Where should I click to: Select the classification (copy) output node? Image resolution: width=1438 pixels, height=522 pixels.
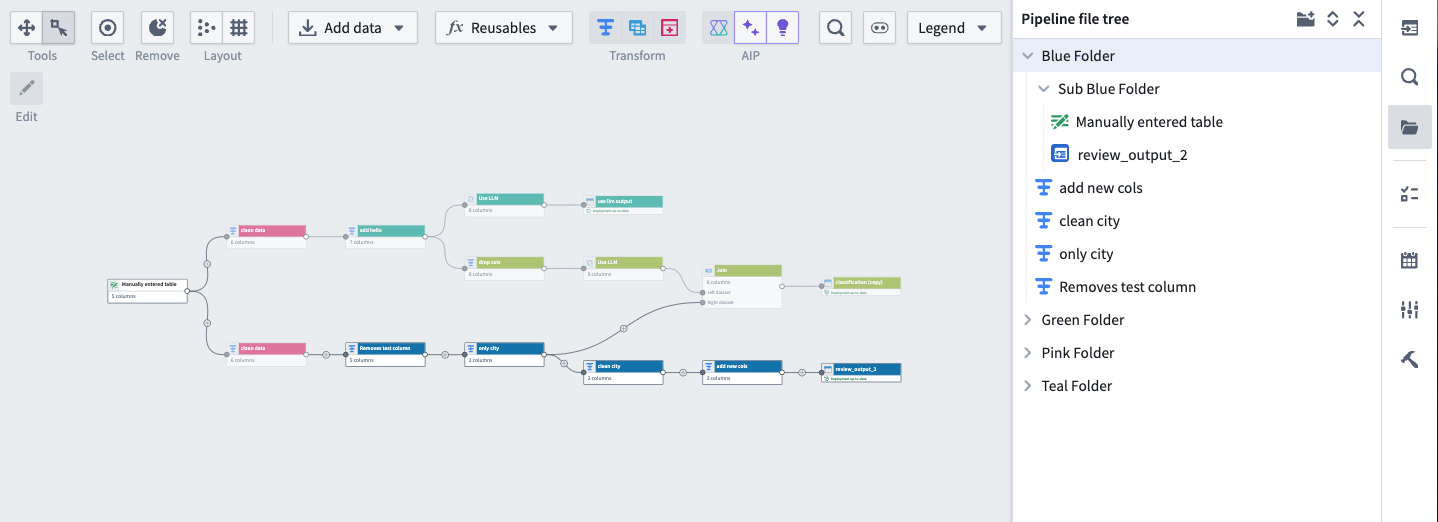click(861, 286)
